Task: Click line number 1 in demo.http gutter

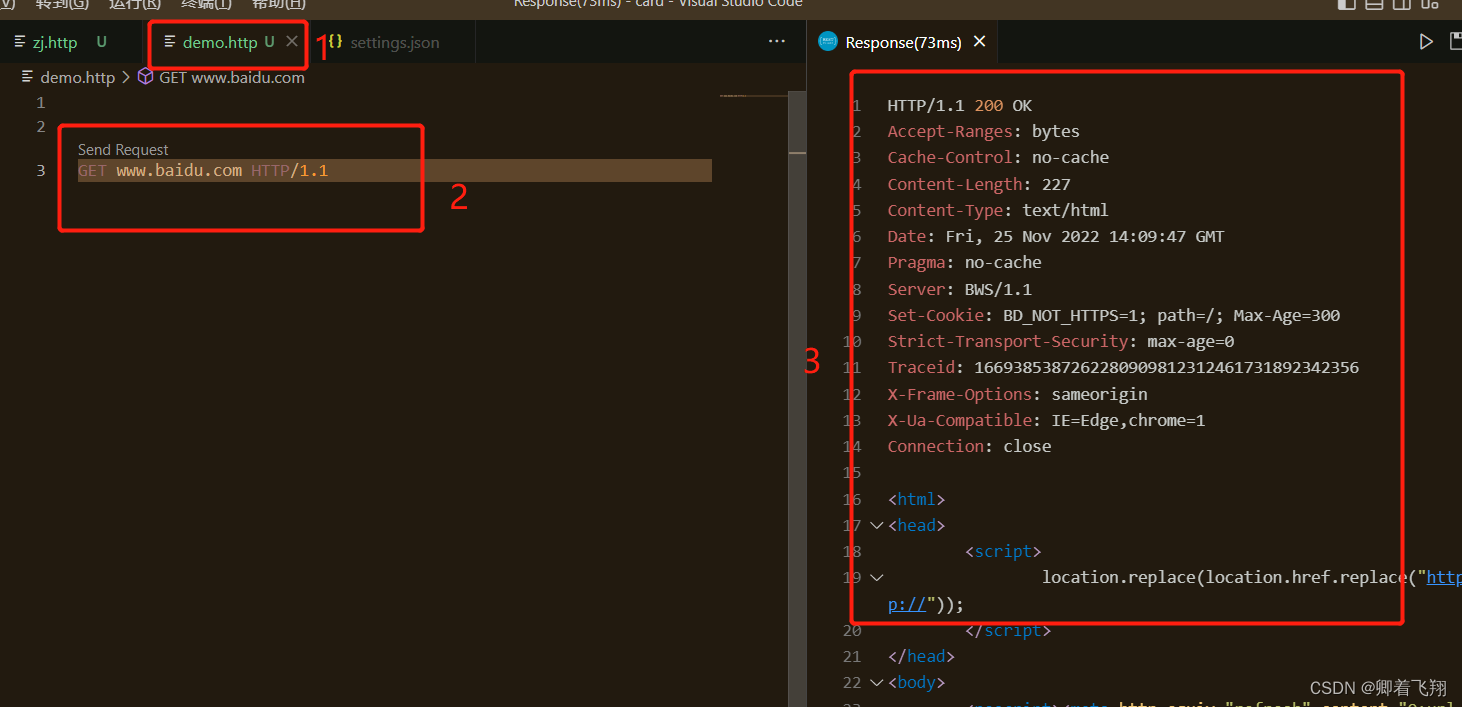Action: coord(41,103)
